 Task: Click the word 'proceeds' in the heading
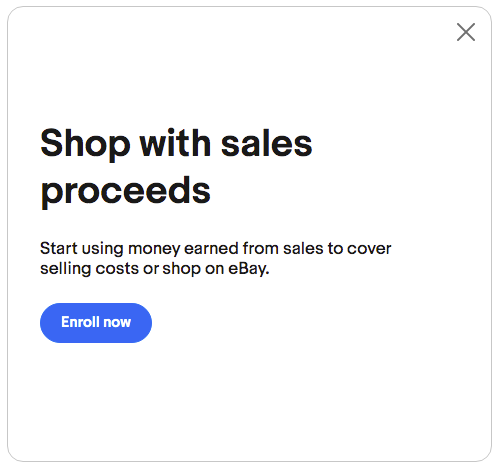pos(125,192)
